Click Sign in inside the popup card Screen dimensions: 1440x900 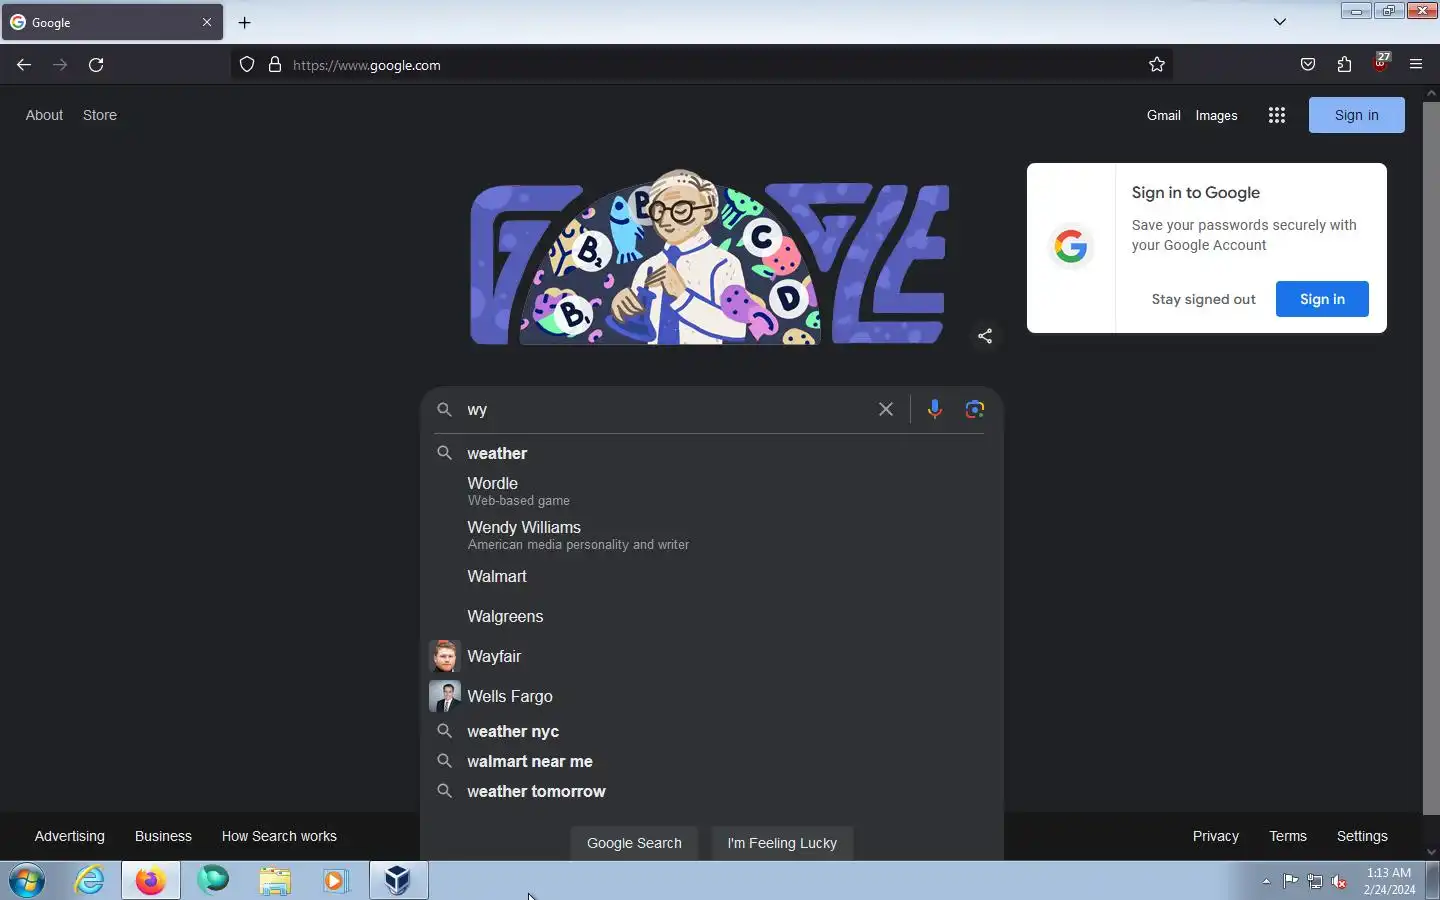(x=1322, y=299)
